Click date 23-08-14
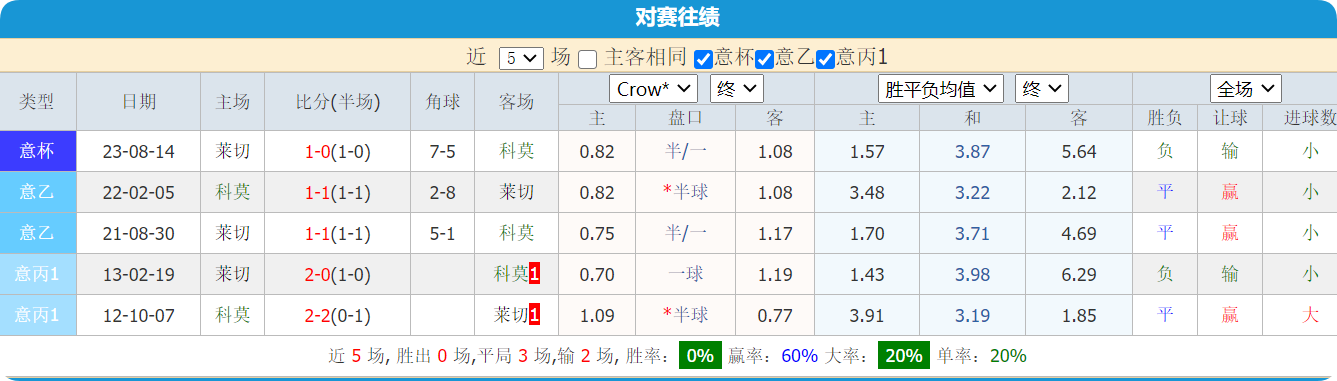Viewport: 1337px width, 381px height. point(139,152)
